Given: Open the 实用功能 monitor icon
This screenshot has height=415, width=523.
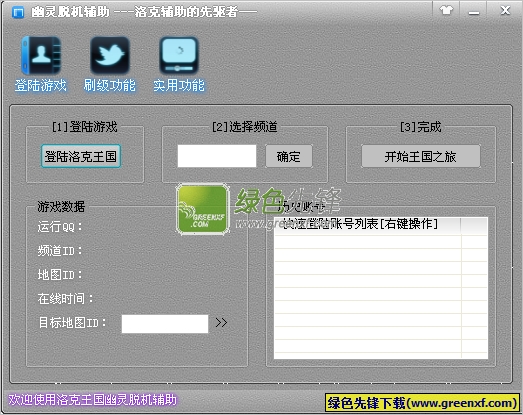Looking at the screenshot, I should point(179,55).
